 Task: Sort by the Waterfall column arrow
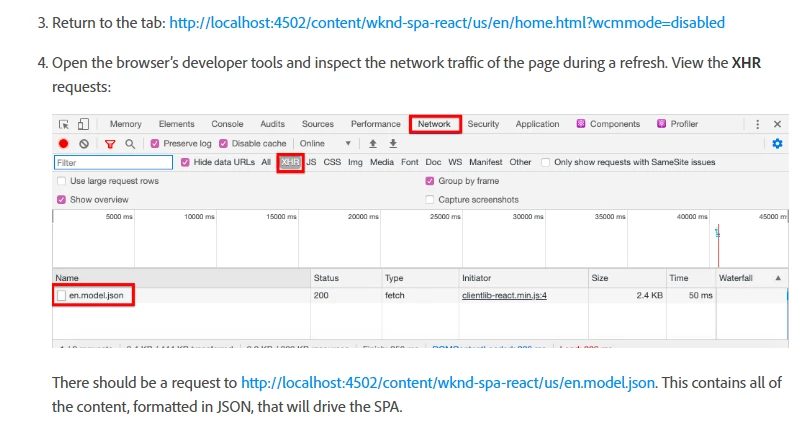coord(778,278)
